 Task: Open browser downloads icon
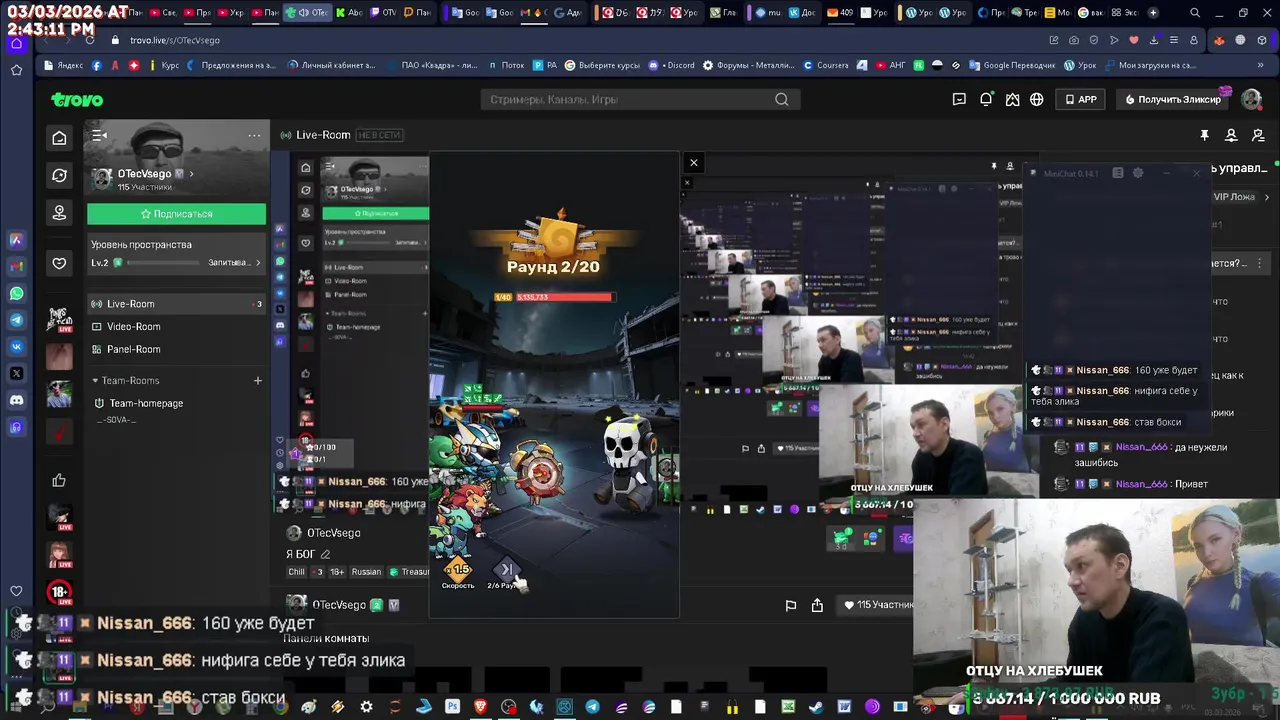point(1155,40)
